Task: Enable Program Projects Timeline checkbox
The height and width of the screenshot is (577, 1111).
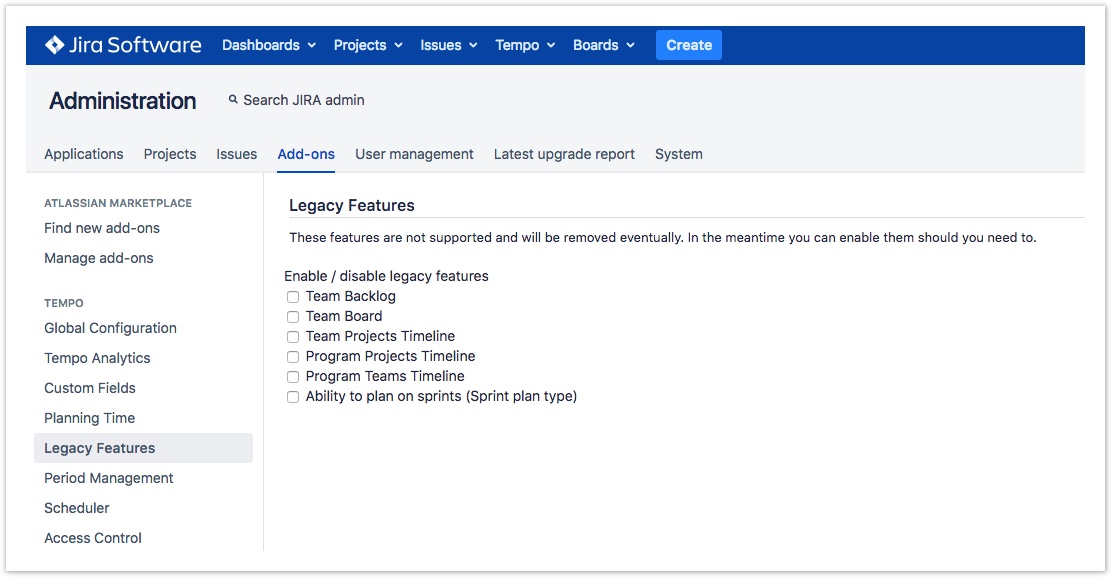Action: point(293,357)
